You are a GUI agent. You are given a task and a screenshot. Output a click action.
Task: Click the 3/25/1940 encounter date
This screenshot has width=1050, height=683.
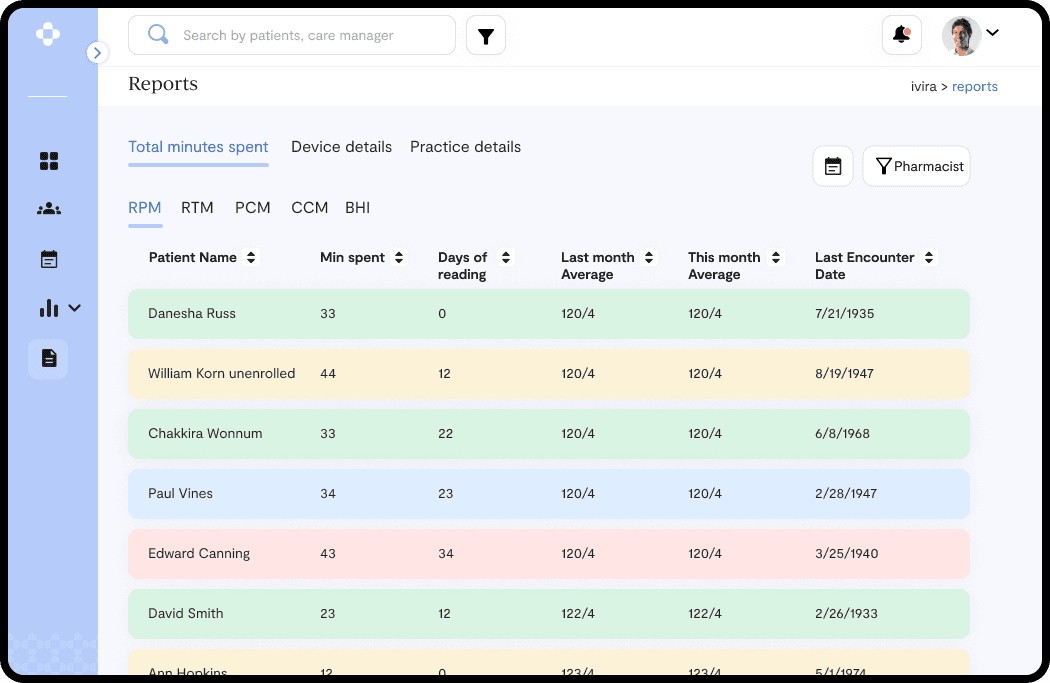846,554
